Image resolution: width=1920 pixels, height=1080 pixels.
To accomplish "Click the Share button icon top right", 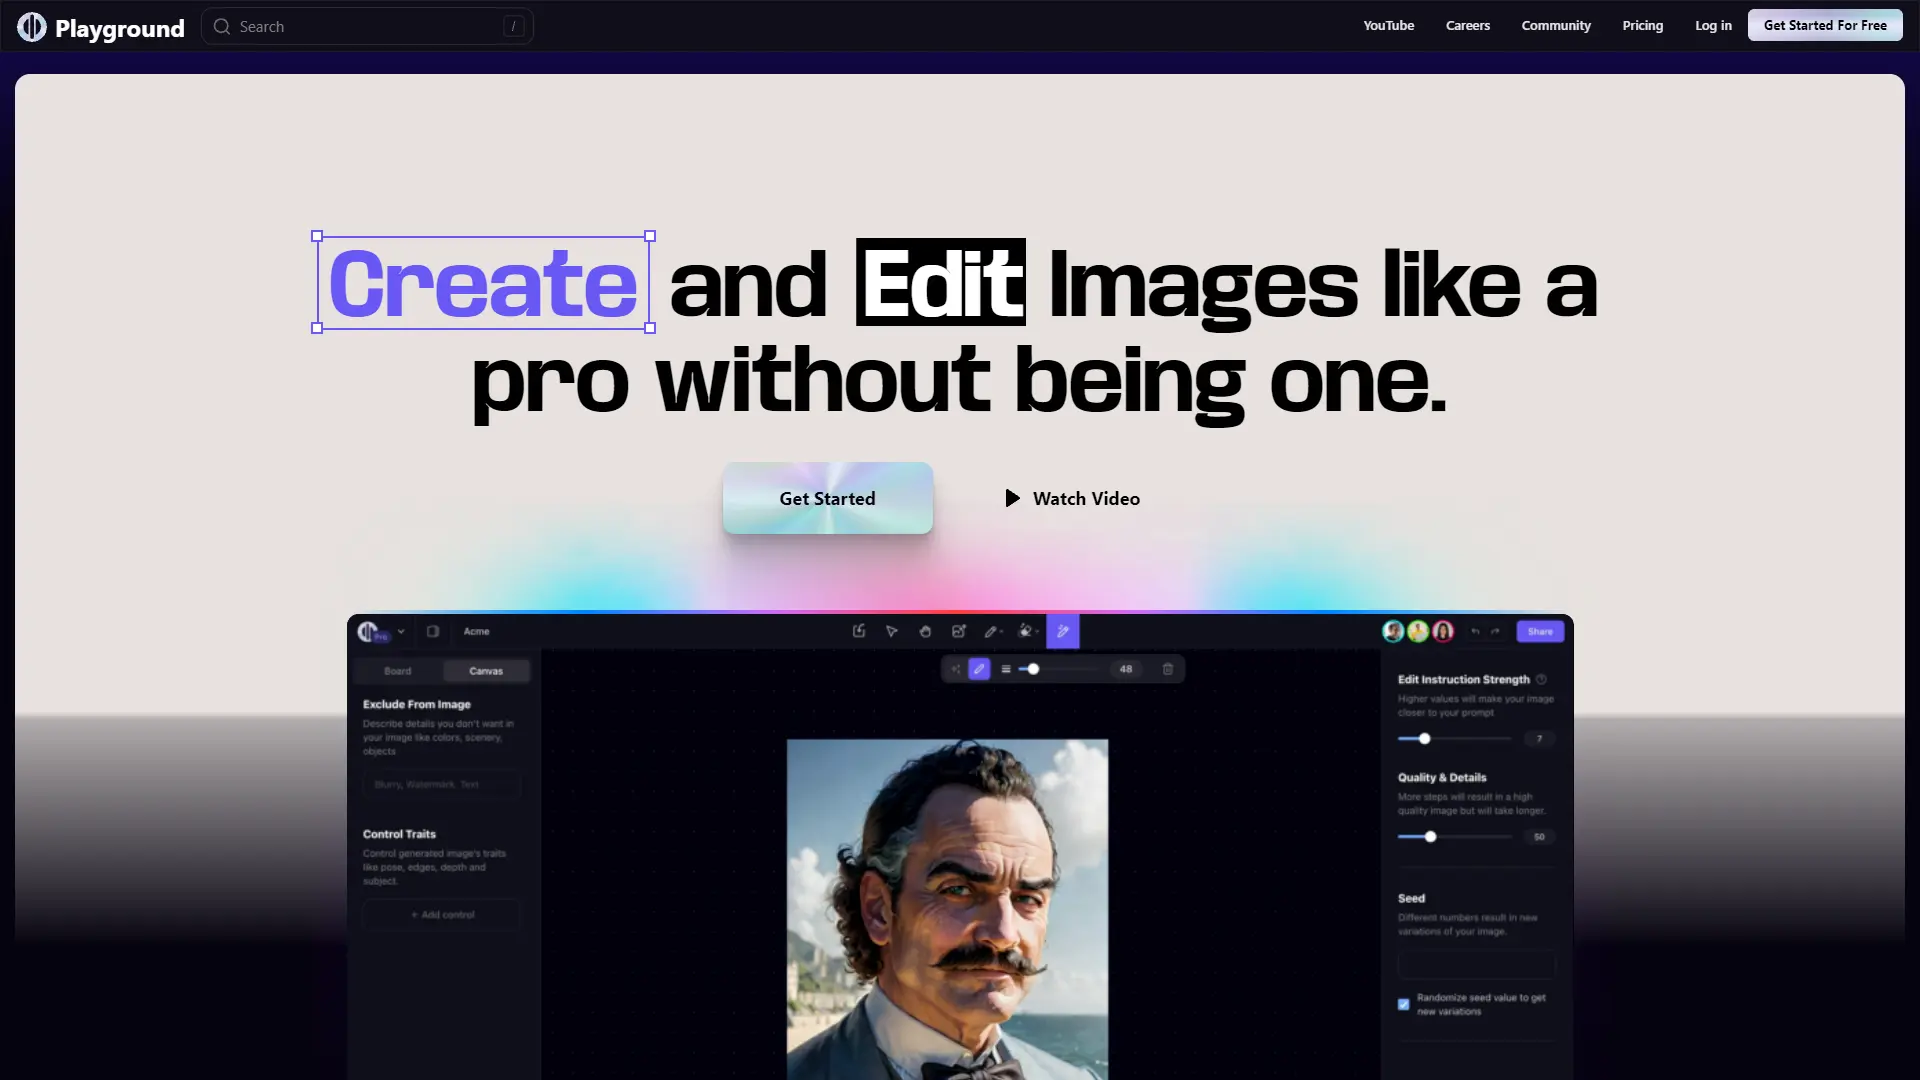I will [1539, 630].
